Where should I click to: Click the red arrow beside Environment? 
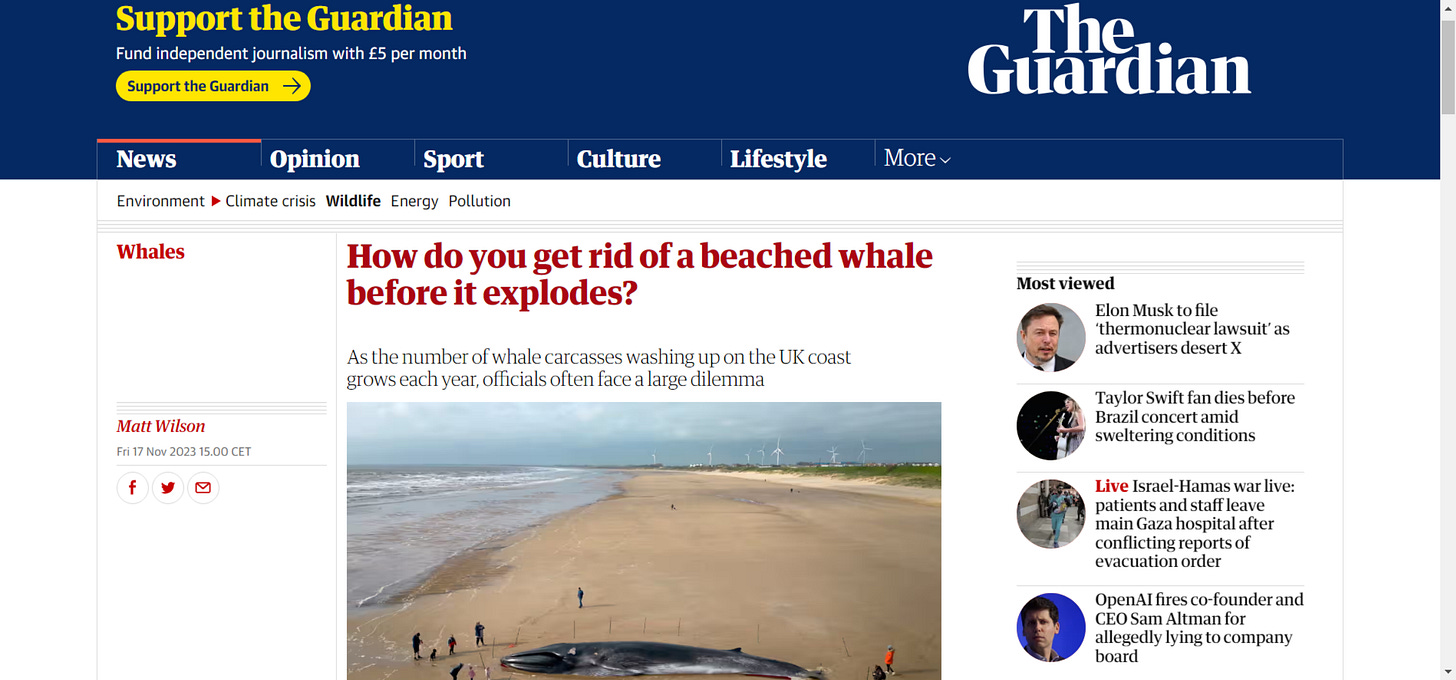click(x=215, y=201)
